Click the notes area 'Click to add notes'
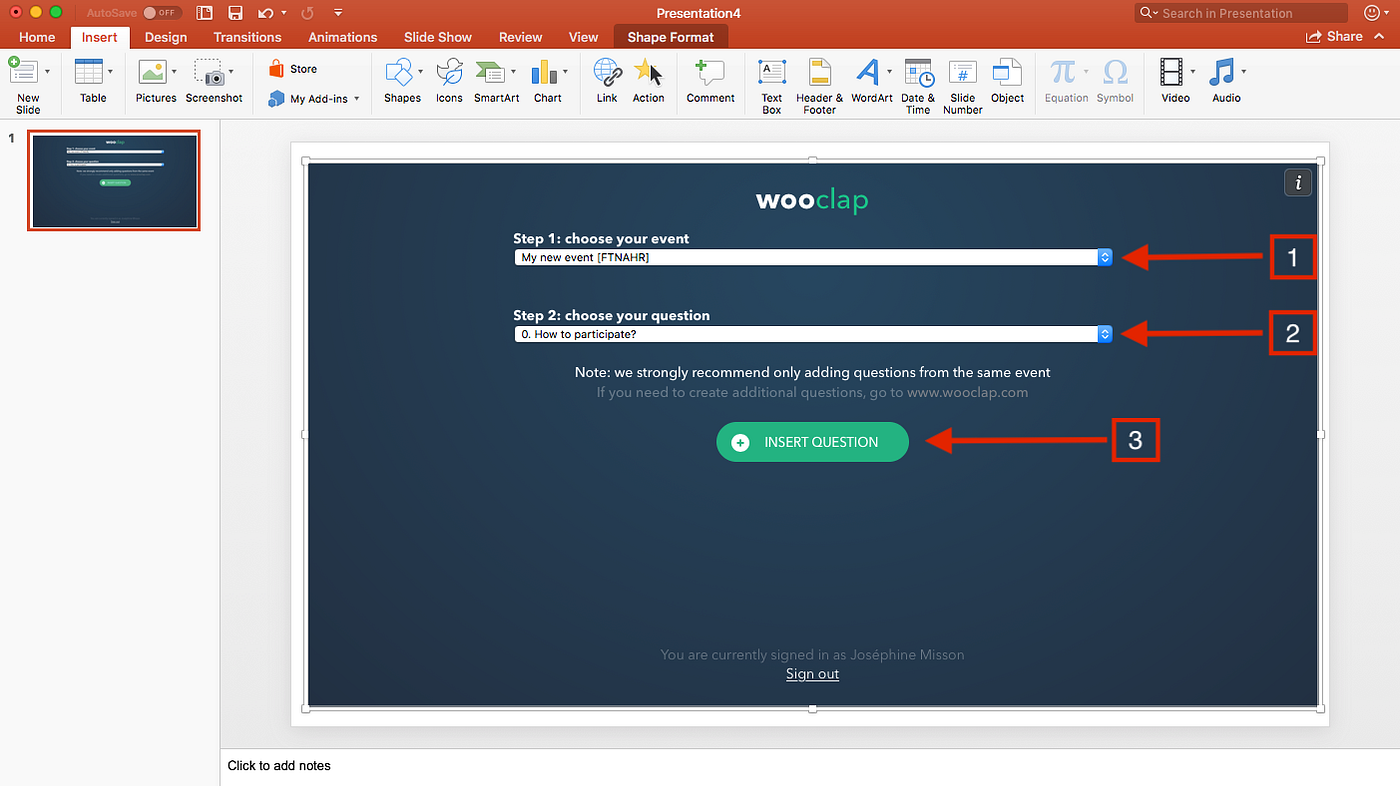The width and height of the screenshot is (1400, 786). 279,766
